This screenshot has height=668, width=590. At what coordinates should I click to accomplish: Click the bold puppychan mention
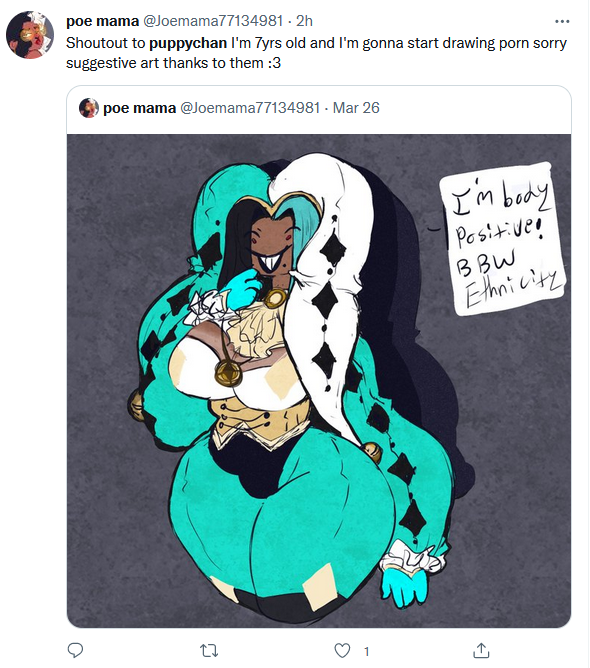tap(188, 43)
